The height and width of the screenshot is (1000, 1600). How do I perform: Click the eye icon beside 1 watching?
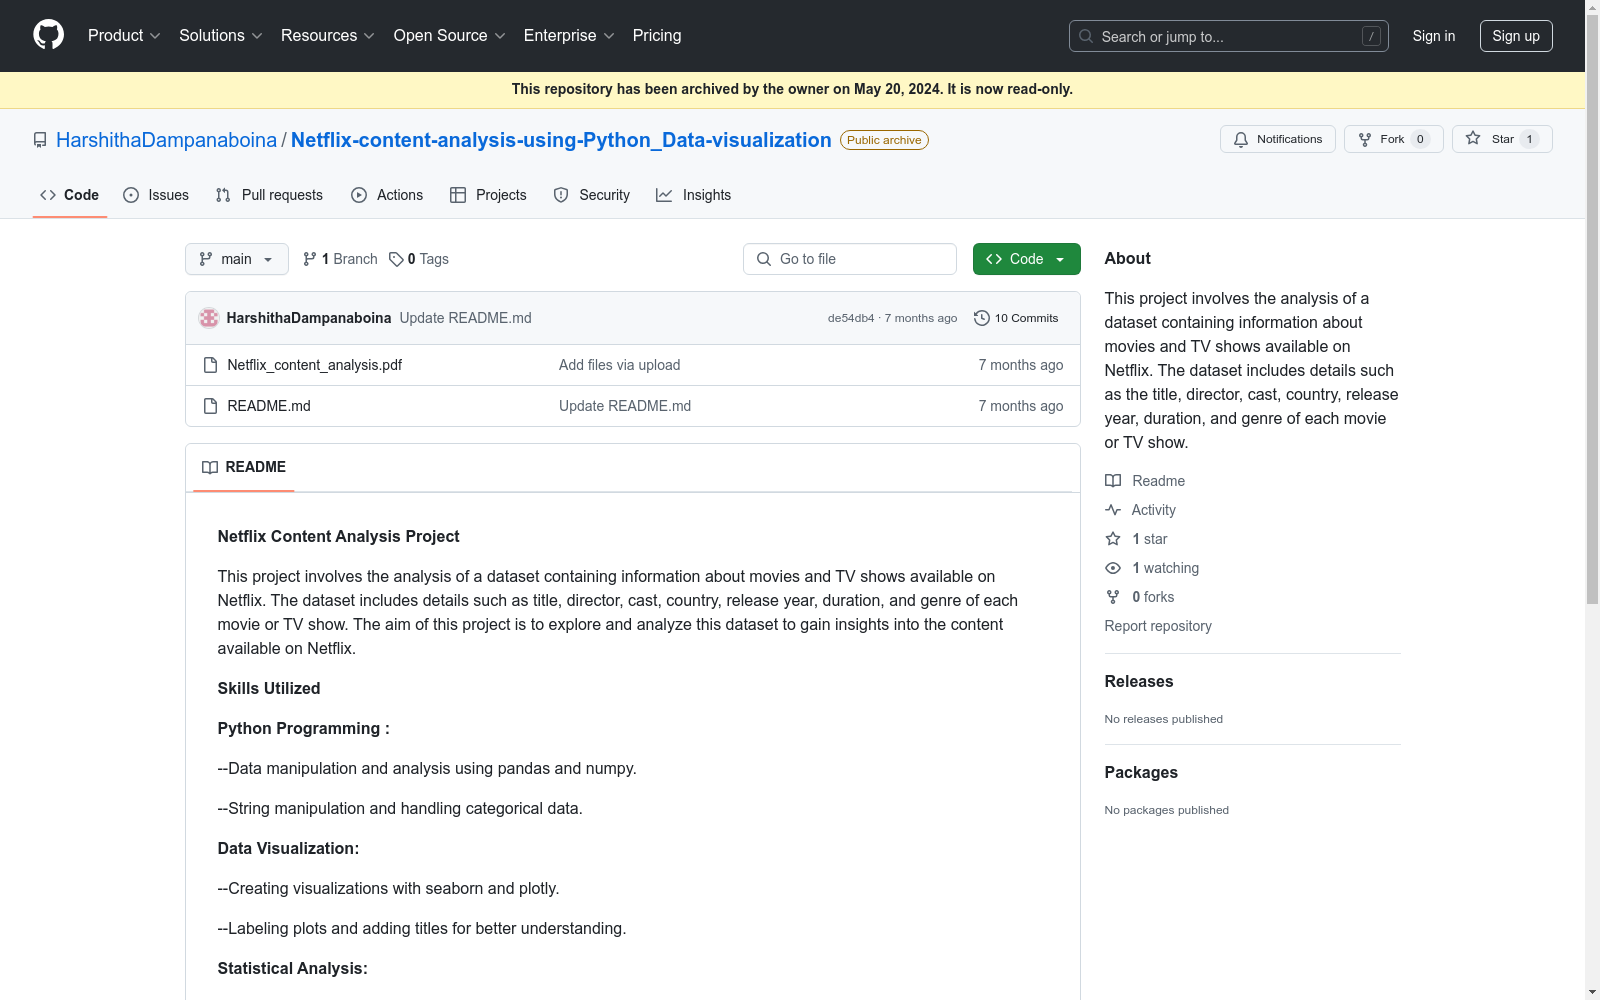1113,568
